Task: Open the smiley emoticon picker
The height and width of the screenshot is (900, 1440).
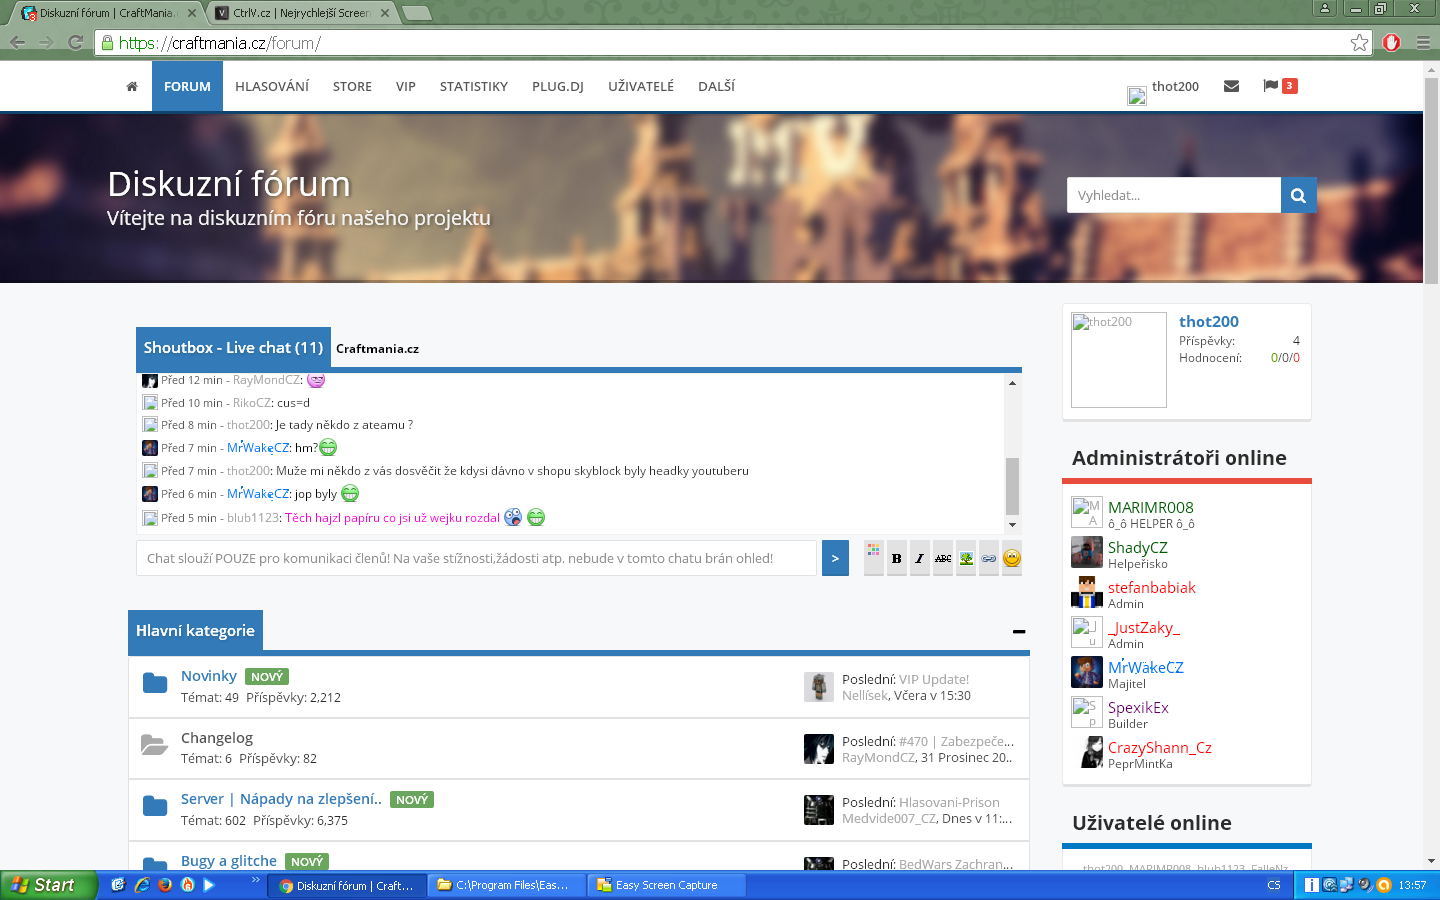Action: click(x=1012, y=558)
